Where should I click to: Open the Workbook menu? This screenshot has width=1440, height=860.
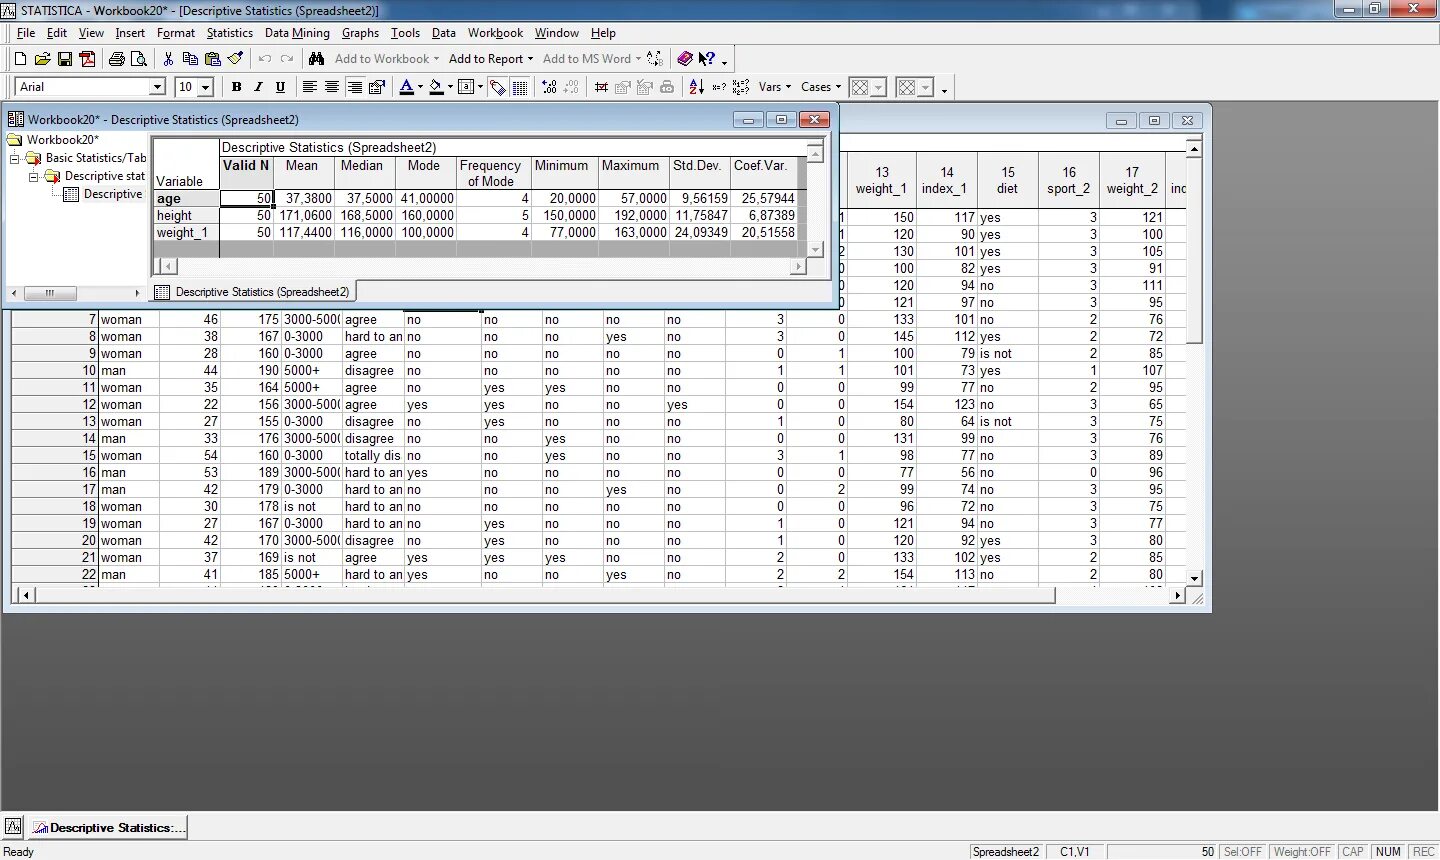point(495,33)
